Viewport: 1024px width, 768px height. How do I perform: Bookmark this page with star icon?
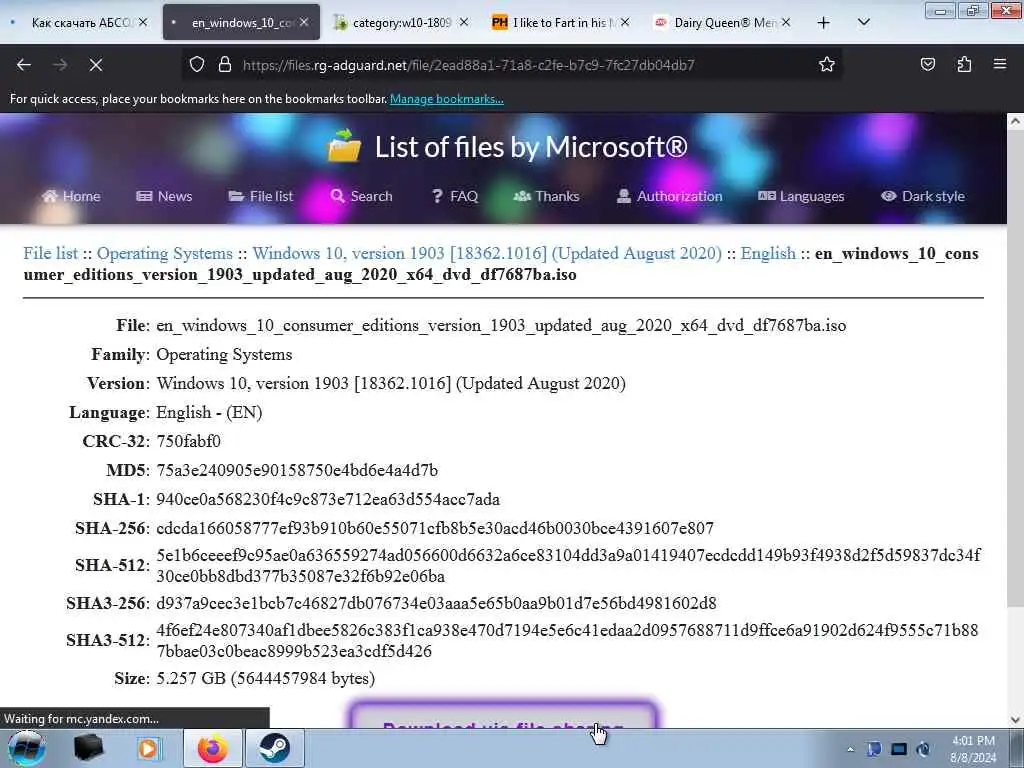[x=827, y=65]
